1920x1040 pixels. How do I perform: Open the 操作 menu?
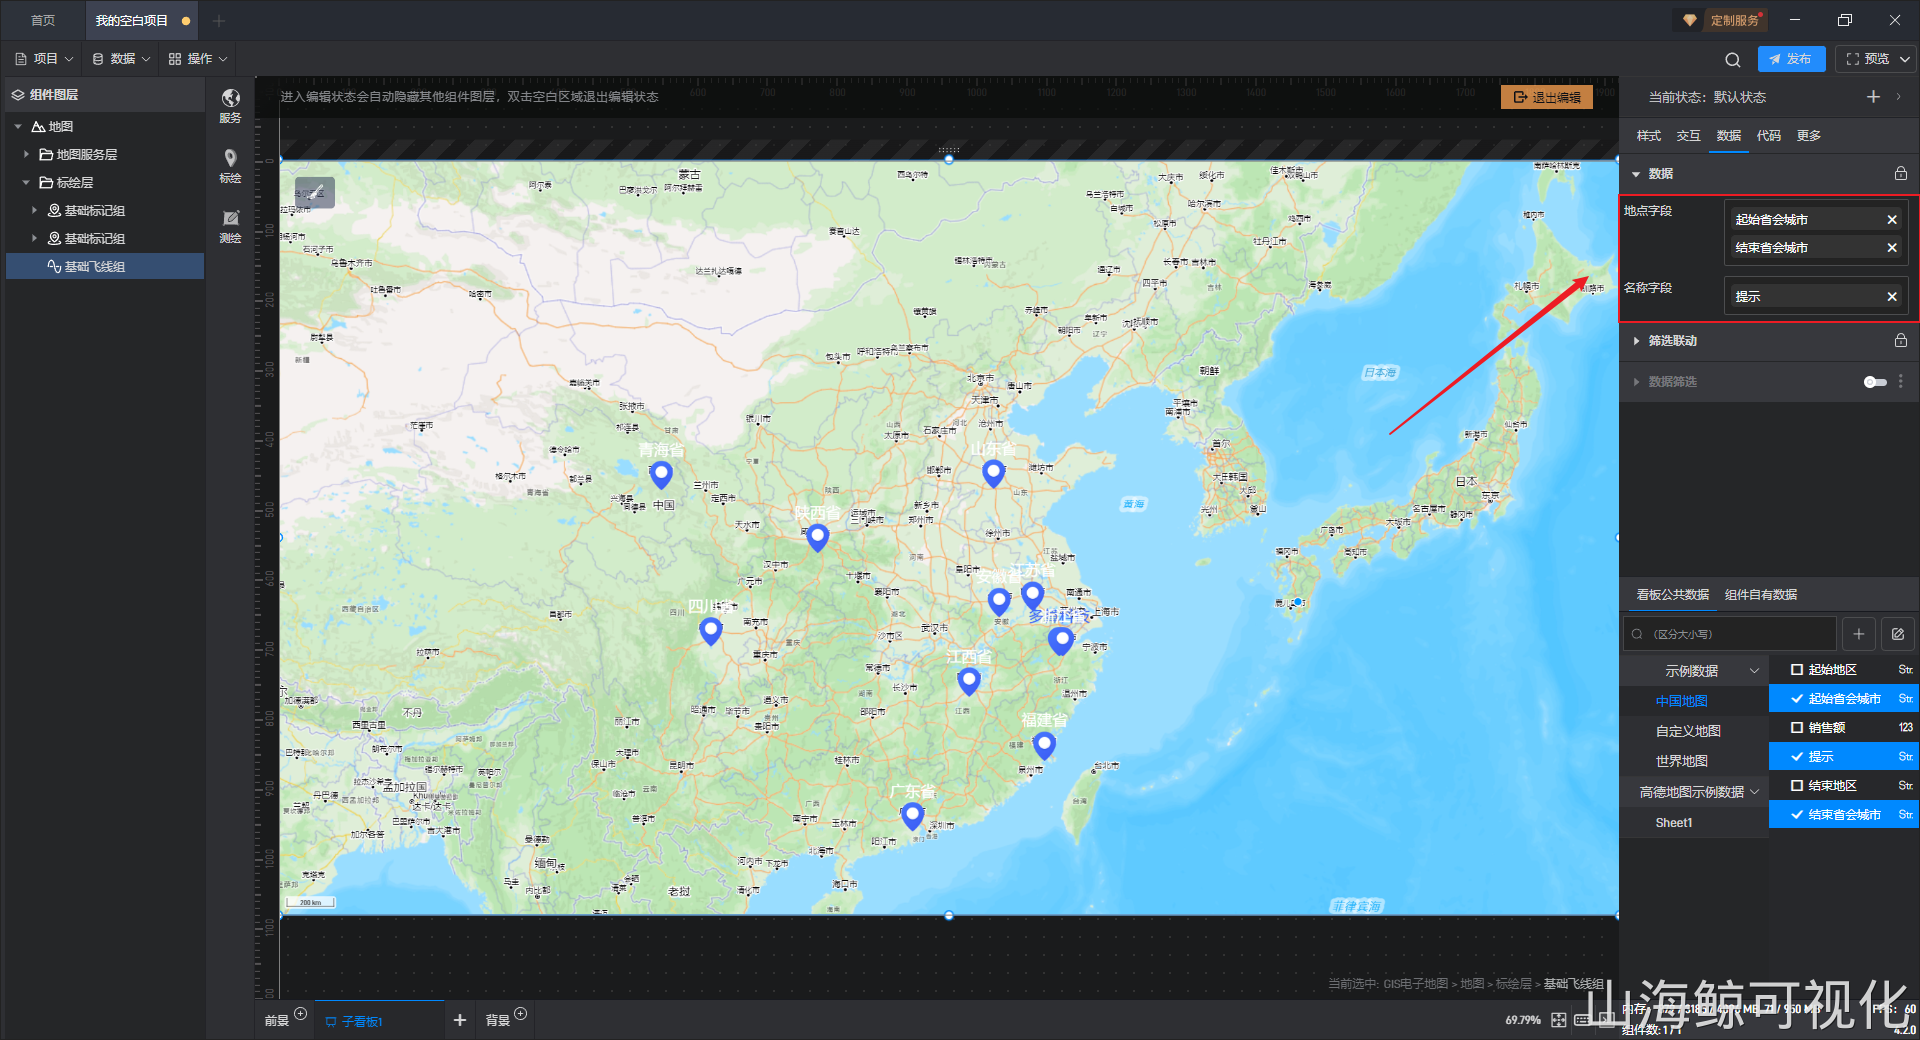click(x=198, y=59)
